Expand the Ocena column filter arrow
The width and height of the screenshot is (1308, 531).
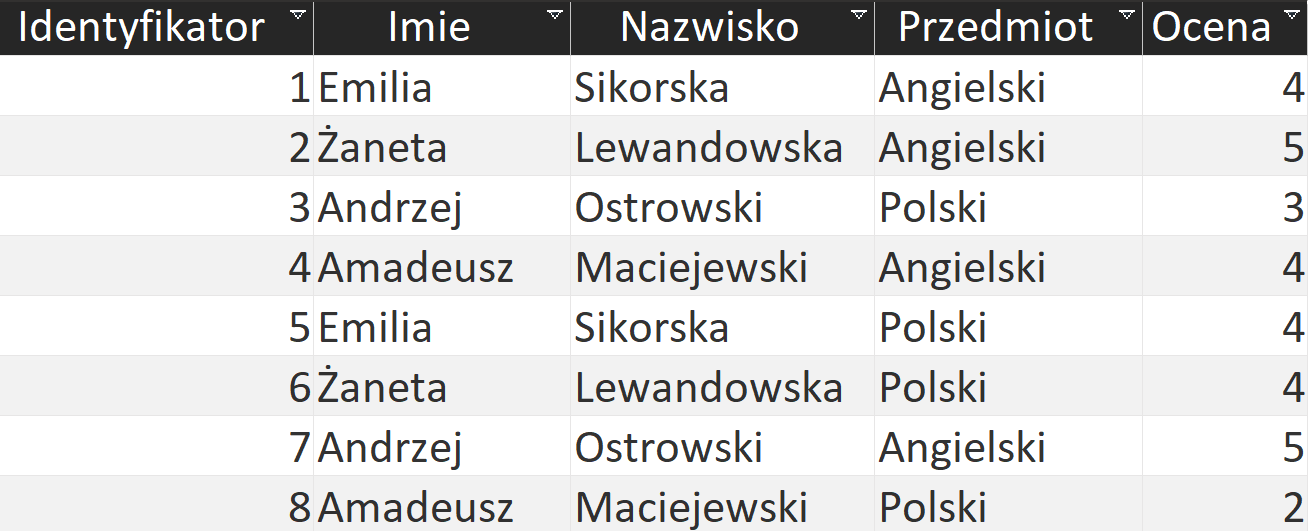pos(1291,15)
